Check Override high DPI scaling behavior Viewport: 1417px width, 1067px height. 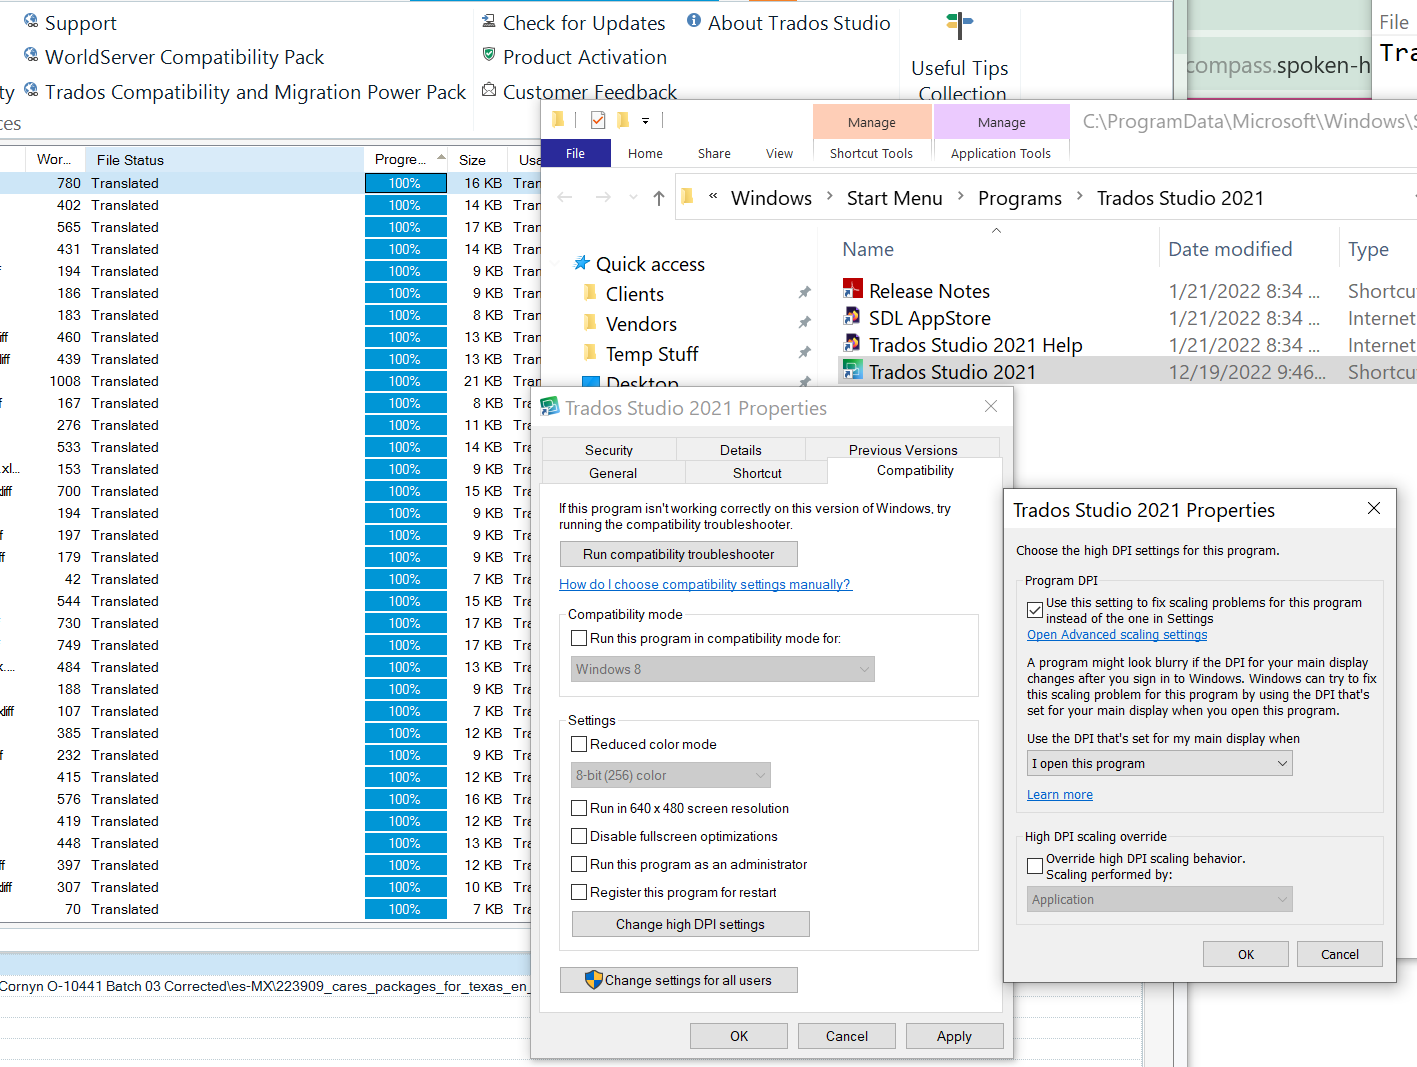(1036, 866)
